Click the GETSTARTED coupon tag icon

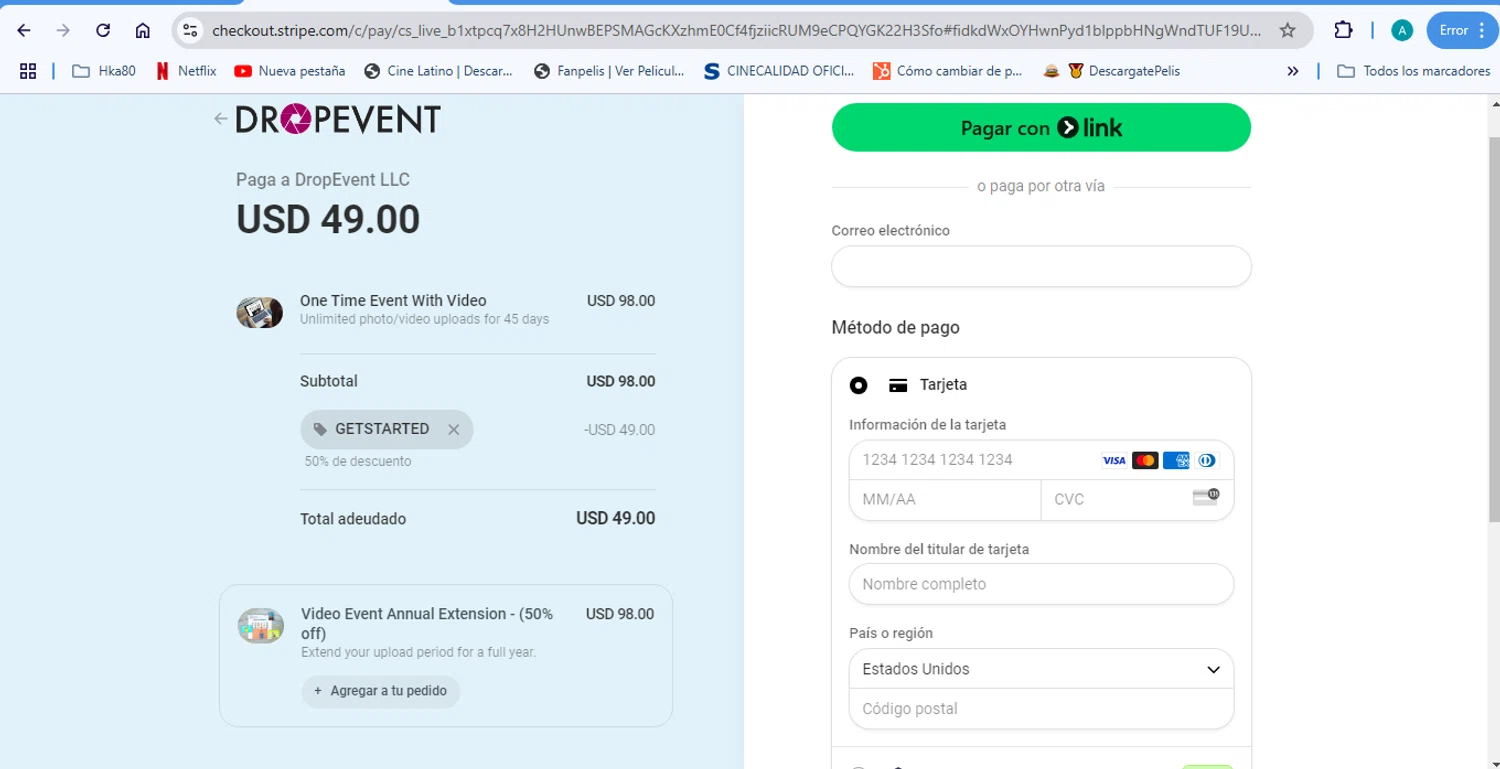(x=320, y=429)
